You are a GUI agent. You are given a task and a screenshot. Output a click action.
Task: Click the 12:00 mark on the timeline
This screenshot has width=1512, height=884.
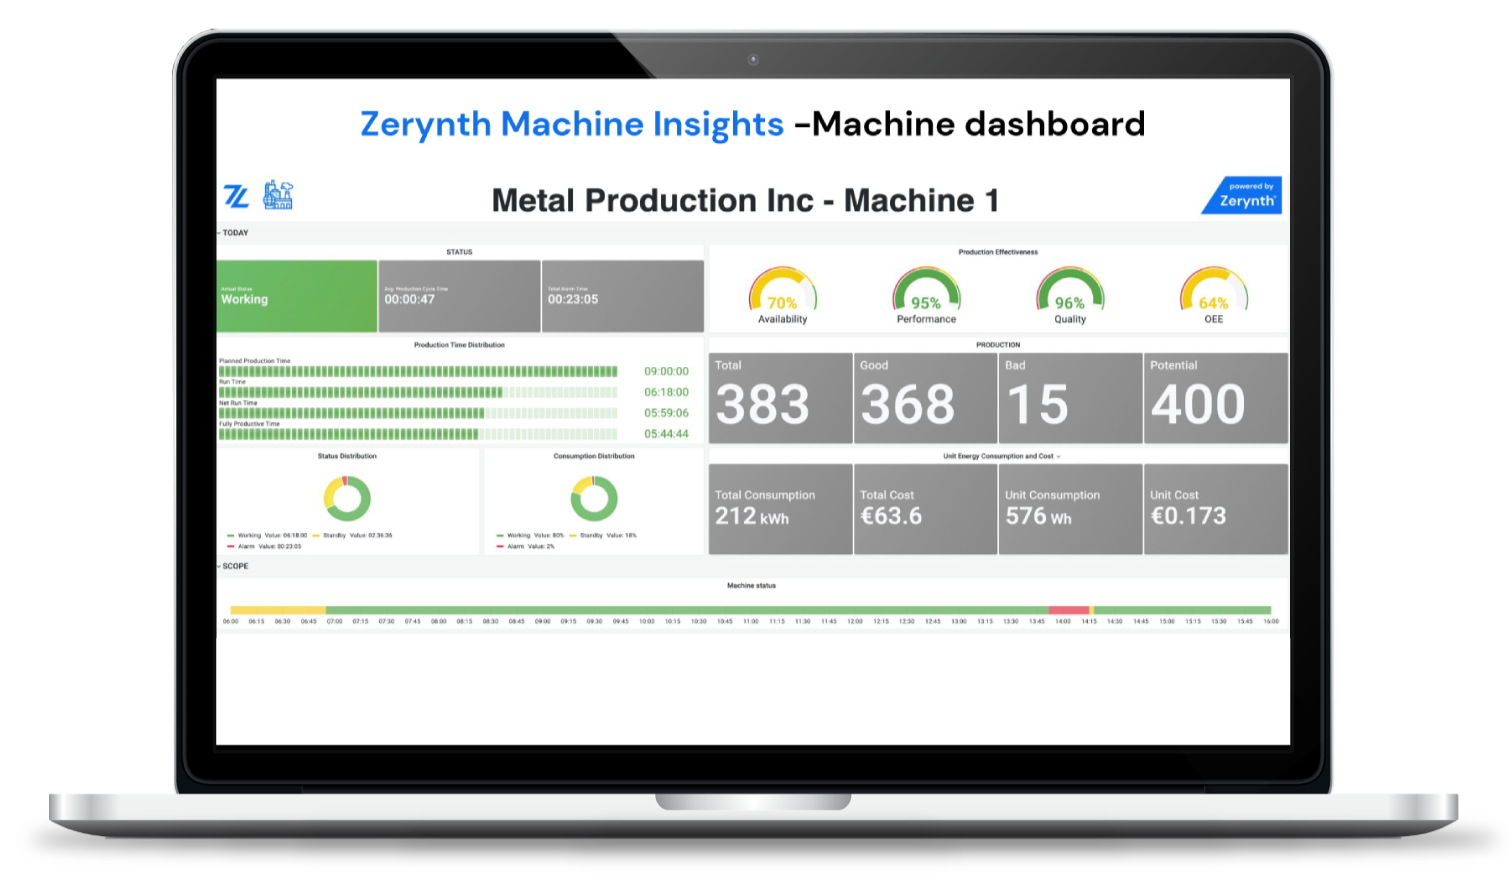[855, 620]
